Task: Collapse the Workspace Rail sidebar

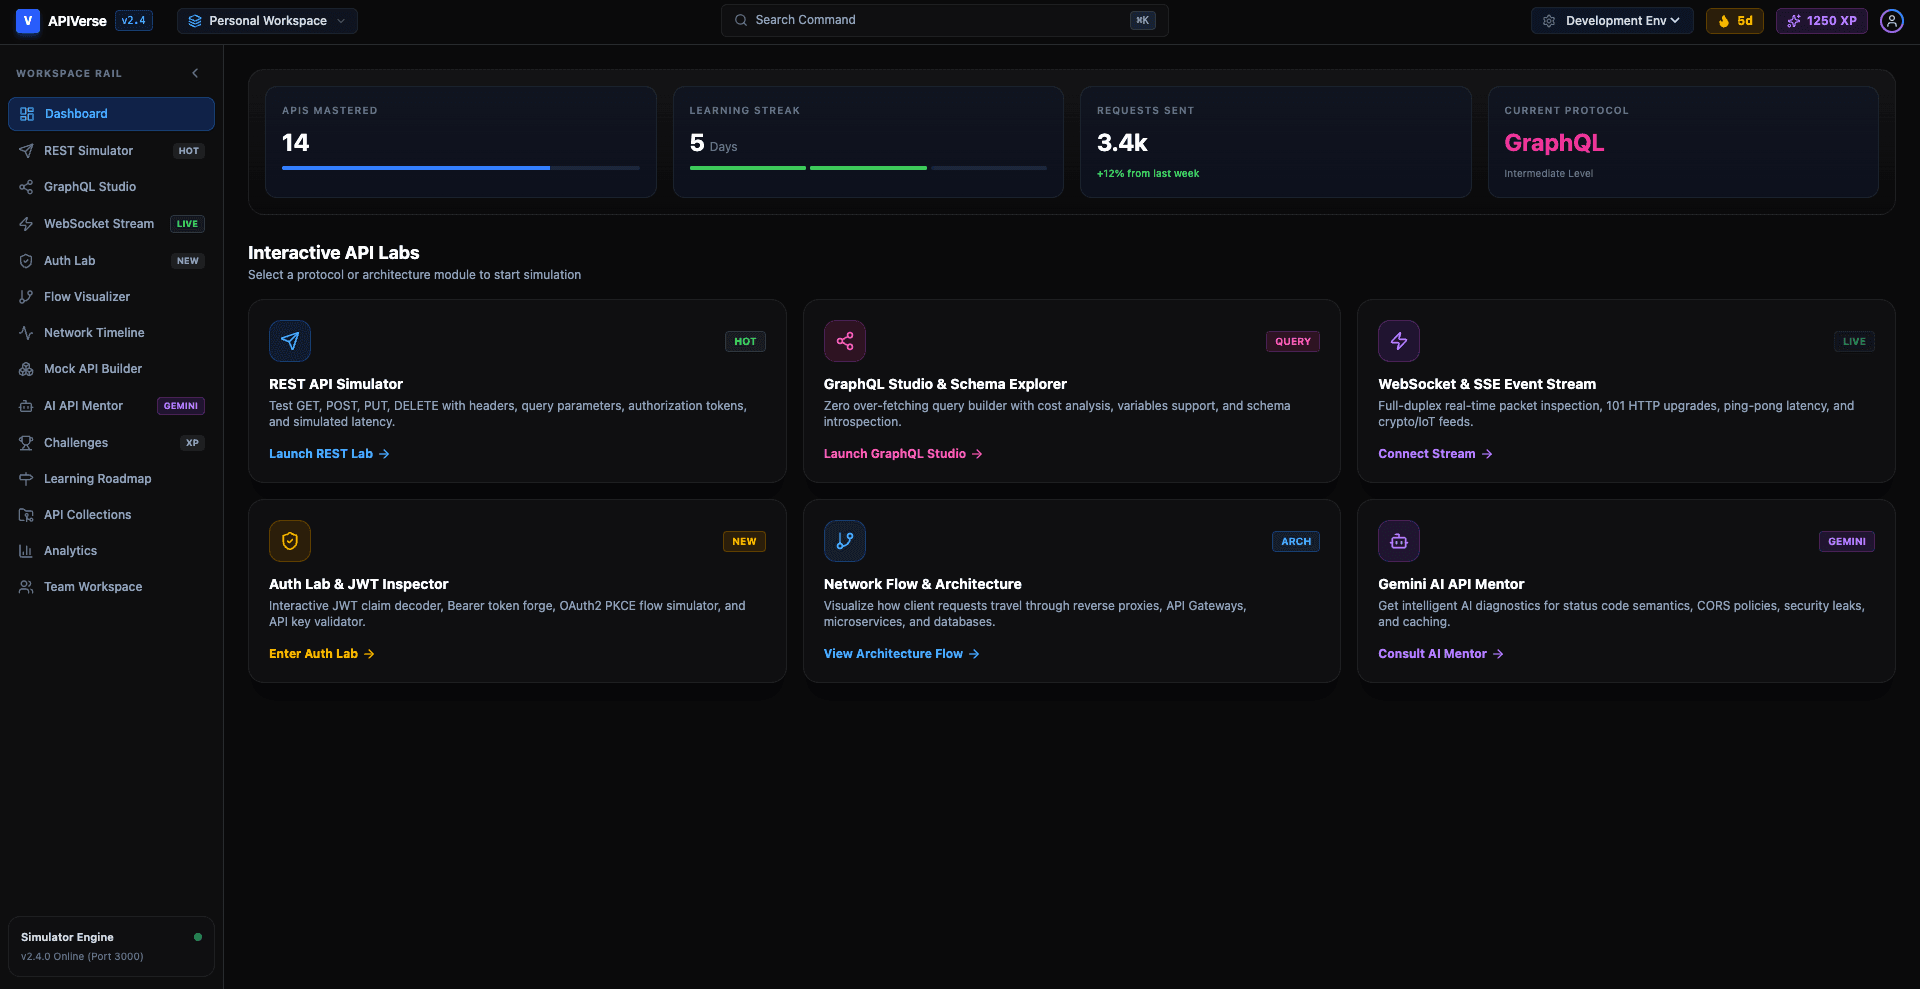Action: 195,73
